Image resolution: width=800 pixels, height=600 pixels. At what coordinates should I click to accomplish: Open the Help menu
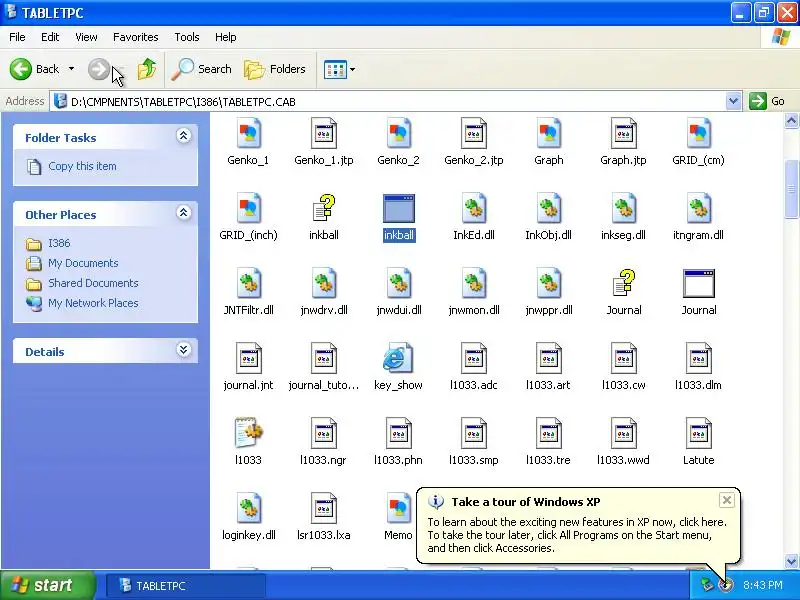click(226, 37)
